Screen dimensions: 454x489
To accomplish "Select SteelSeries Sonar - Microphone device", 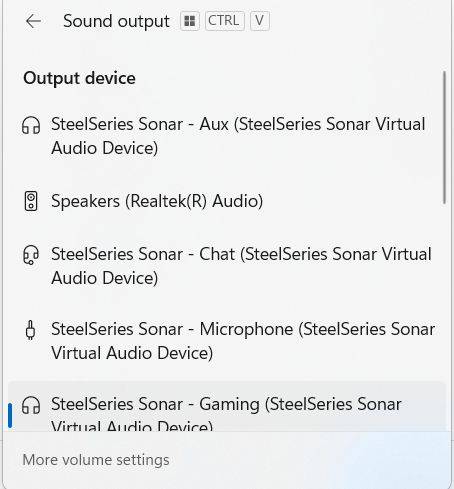I will point(227,341).
